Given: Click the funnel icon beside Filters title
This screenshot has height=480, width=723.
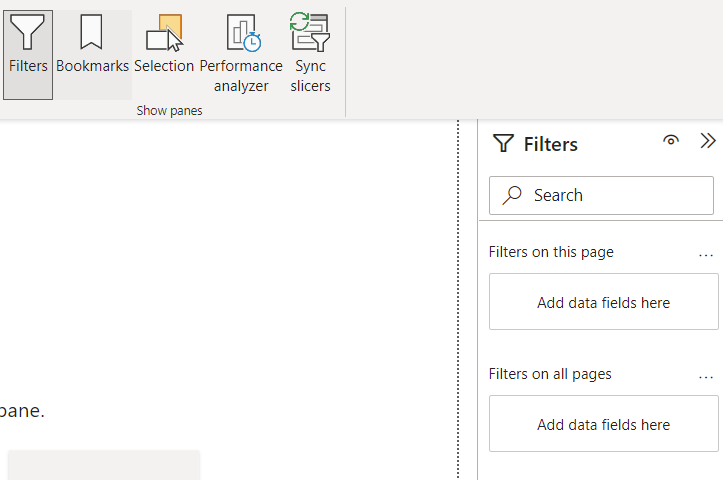Looking at the screenshot, I should click(503, 143).
